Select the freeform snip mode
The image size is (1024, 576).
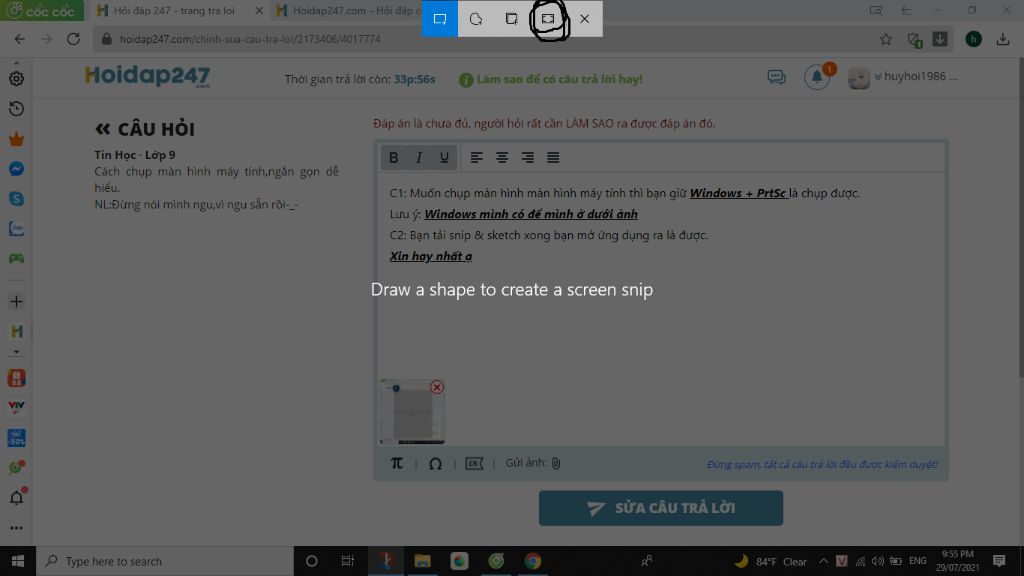tap(475, 18)
